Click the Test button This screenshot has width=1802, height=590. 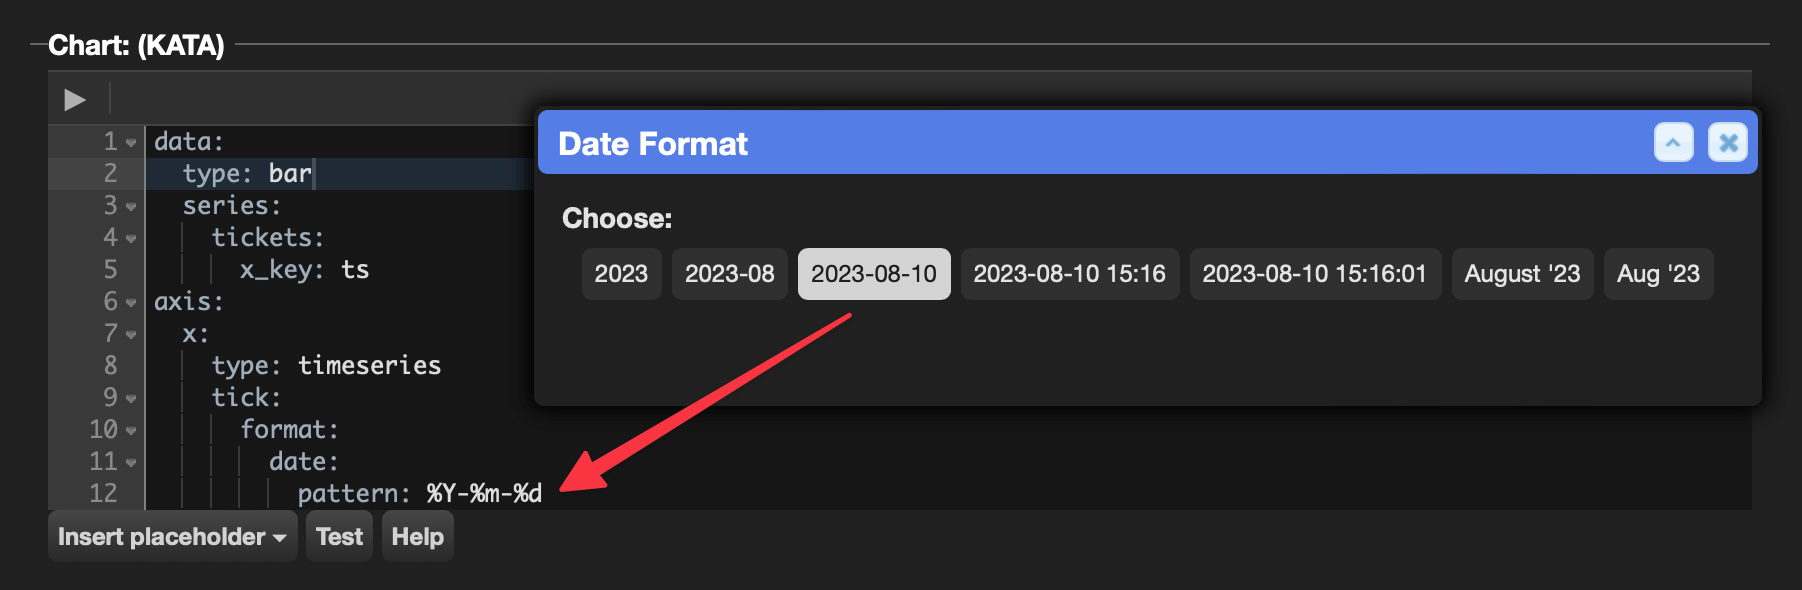pyautogui.click(x=339, y=537)
